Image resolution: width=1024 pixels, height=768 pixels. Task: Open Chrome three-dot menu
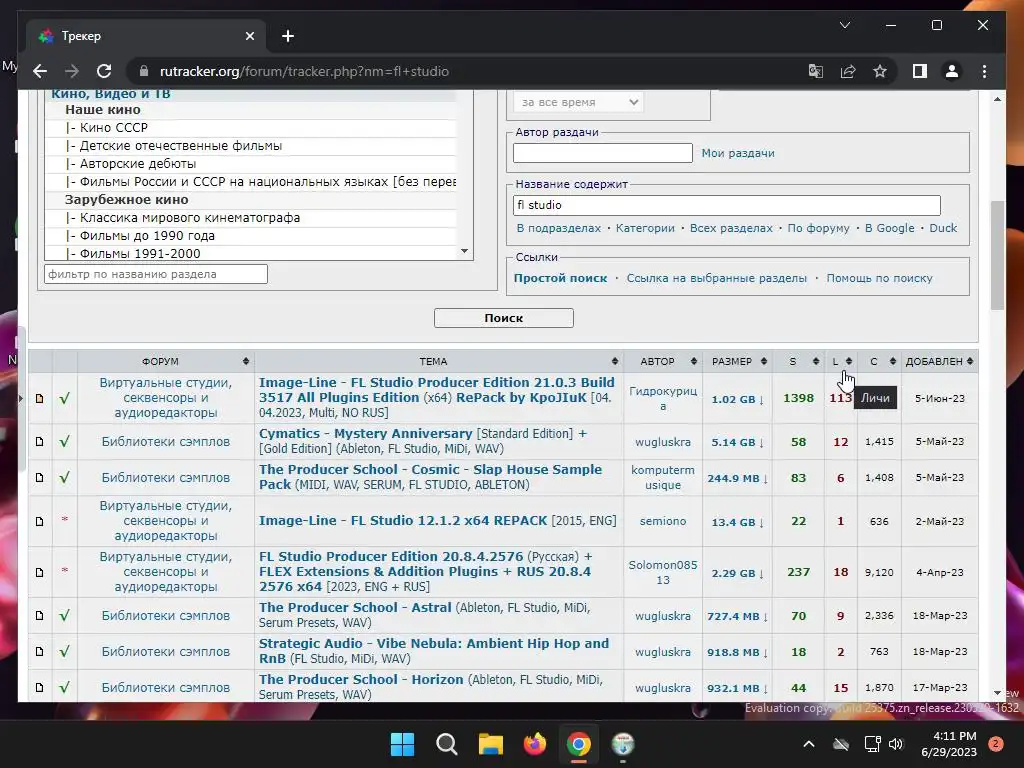984,71
